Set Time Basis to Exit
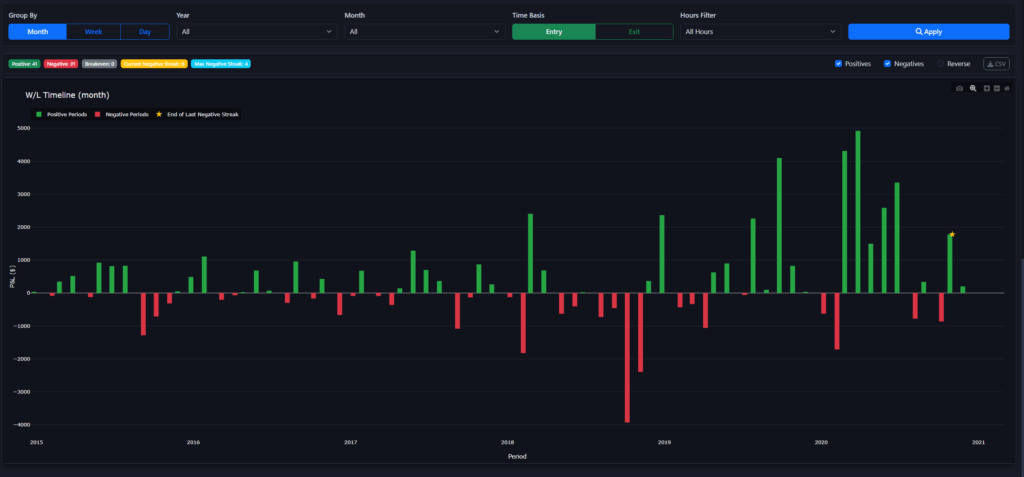1024x477 pixels. [634, 32]
